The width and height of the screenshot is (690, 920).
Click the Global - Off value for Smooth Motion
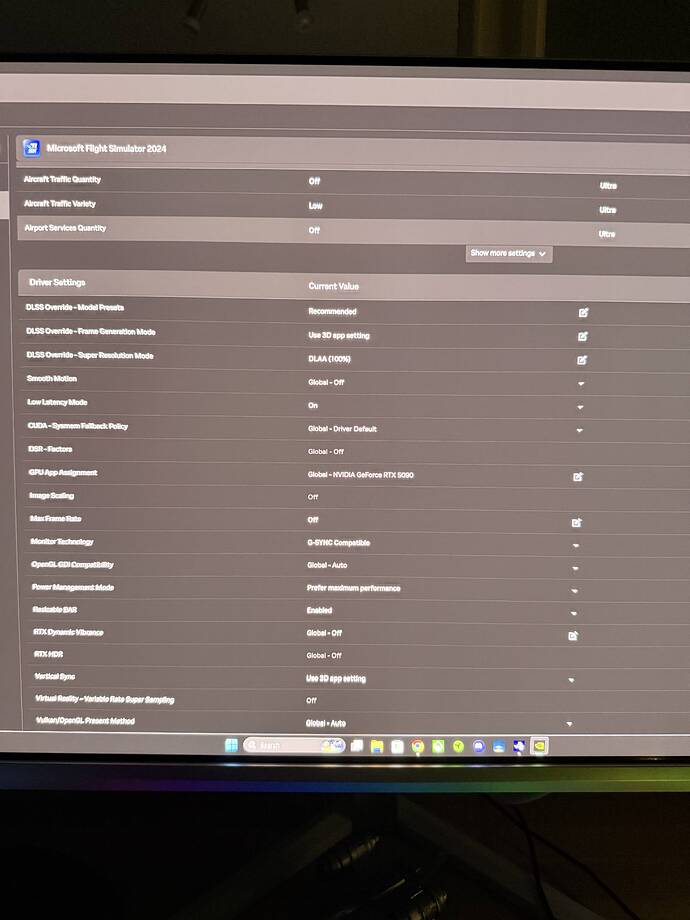click(x=326, y=382)
